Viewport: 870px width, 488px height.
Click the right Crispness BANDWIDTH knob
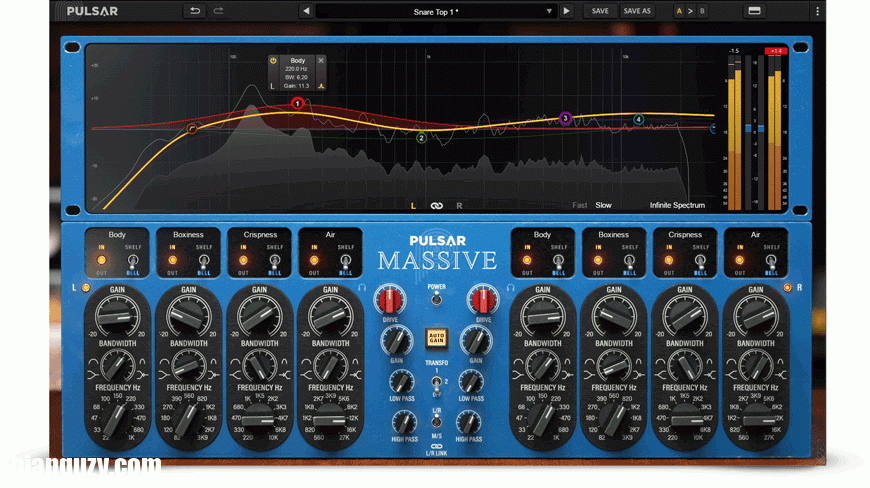685,365
